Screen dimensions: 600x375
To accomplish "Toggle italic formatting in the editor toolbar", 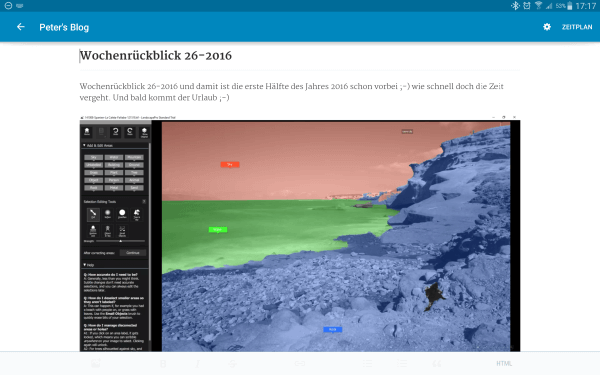I will pos(197,364).
